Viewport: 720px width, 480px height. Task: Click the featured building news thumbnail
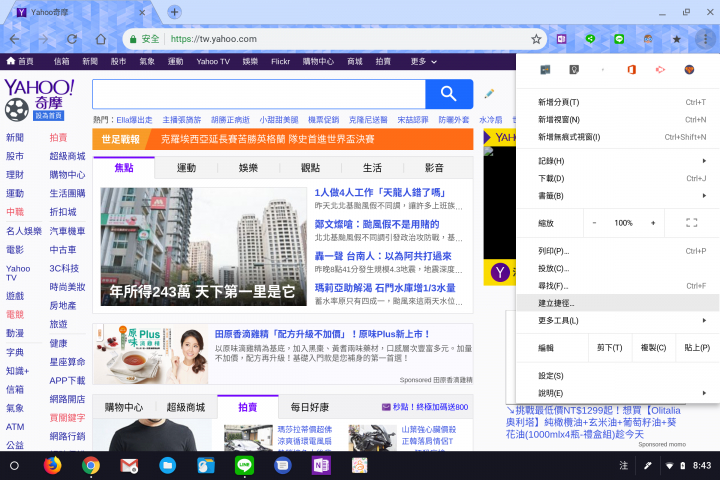[203, 247]
